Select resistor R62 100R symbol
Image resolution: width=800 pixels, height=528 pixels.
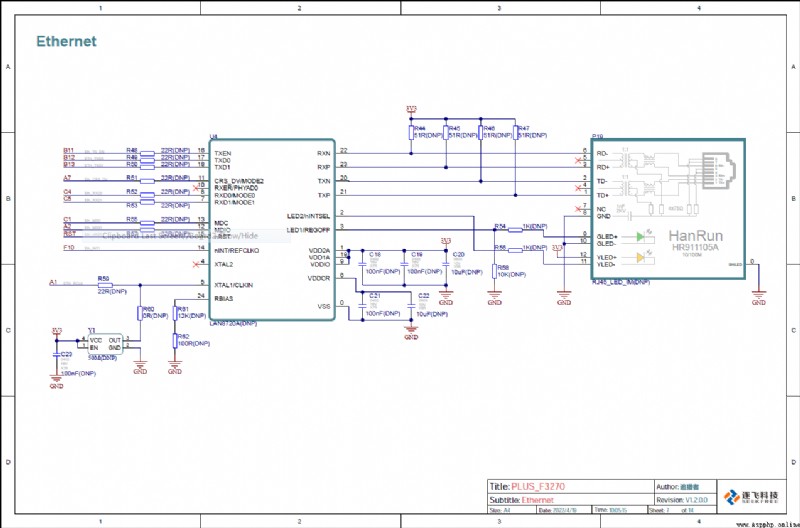(174, 340)
